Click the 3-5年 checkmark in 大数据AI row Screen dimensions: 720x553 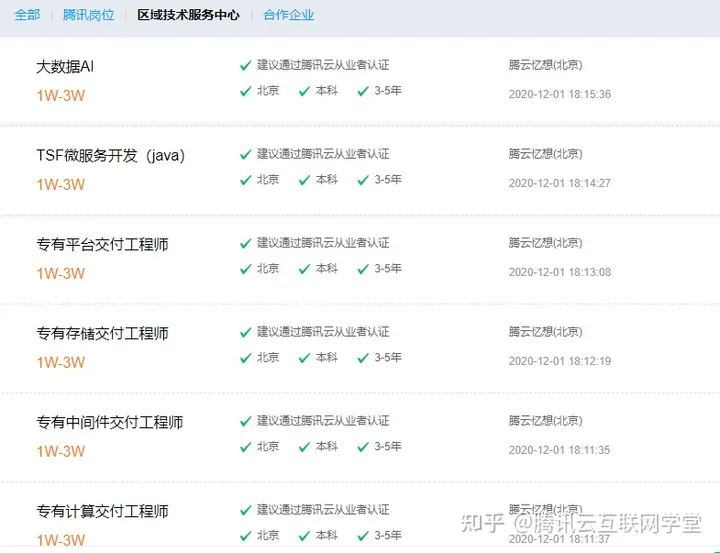(x=363, y=91)
